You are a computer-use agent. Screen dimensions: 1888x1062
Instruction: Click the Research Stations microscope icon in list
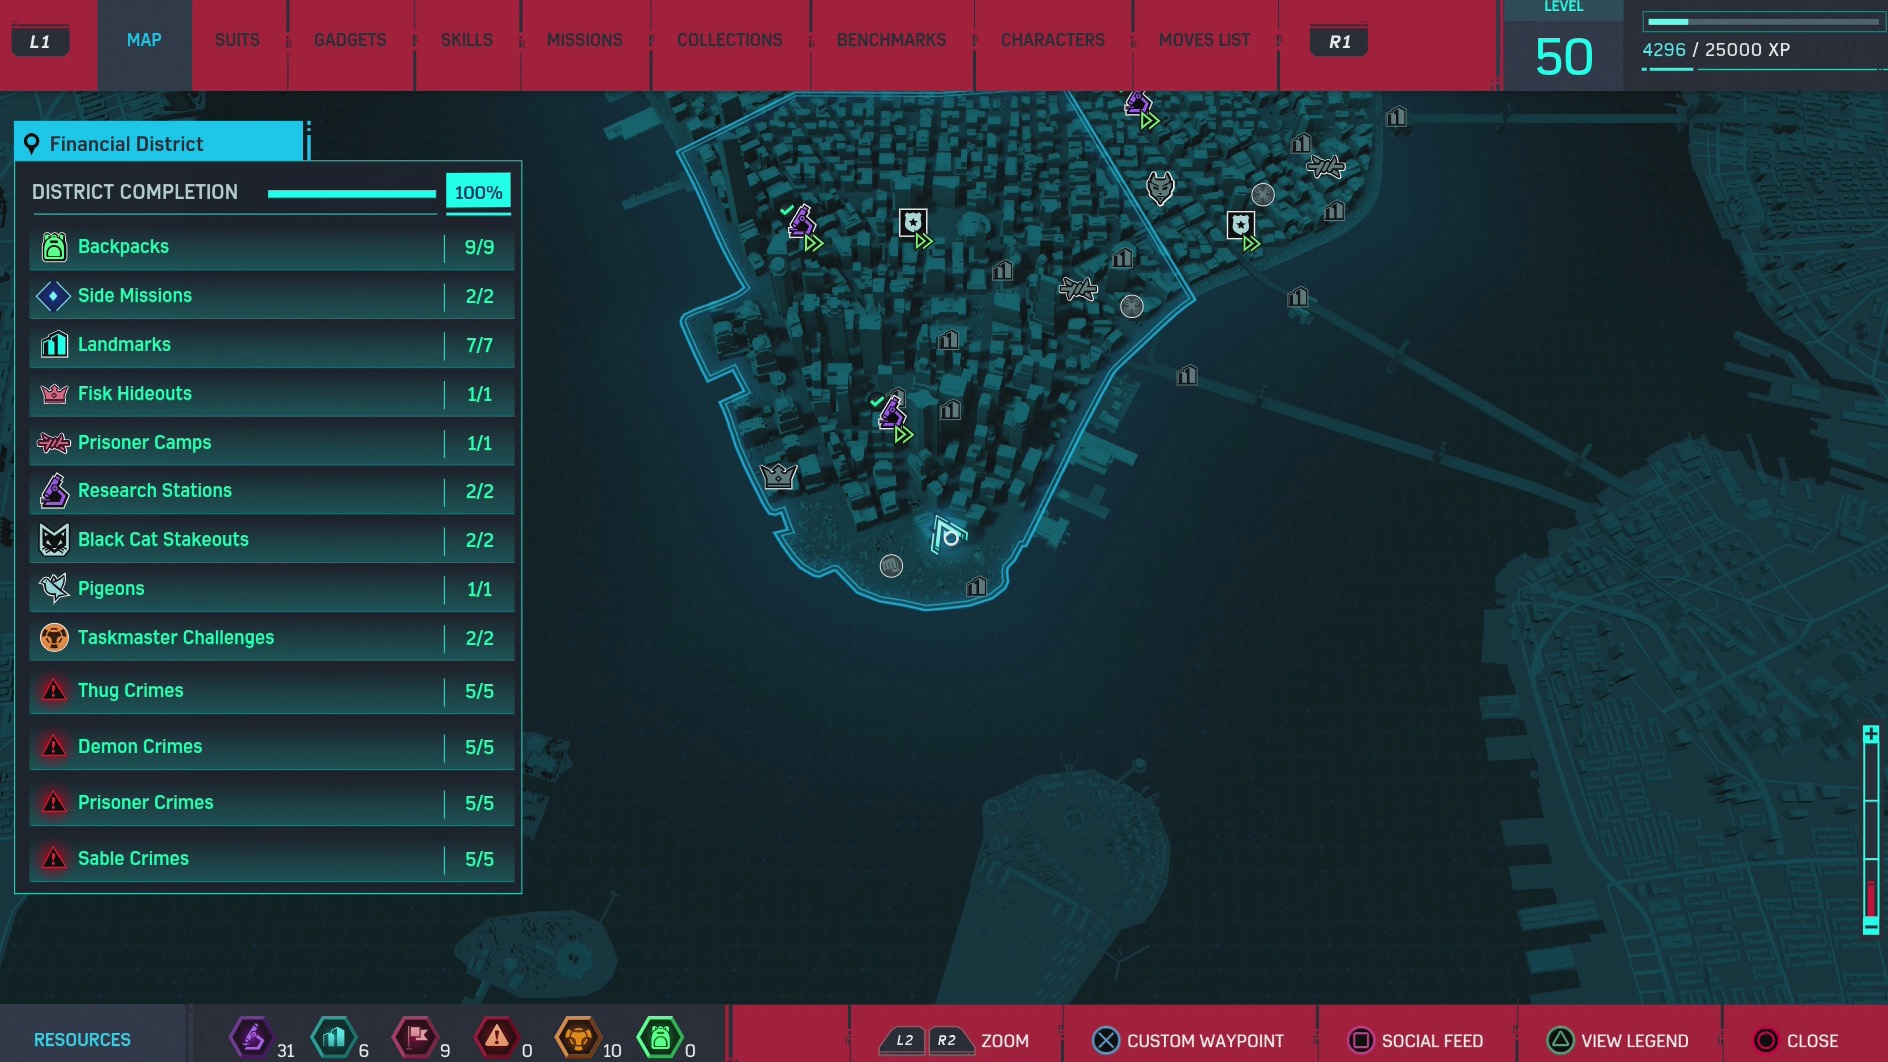coord(54,491)
